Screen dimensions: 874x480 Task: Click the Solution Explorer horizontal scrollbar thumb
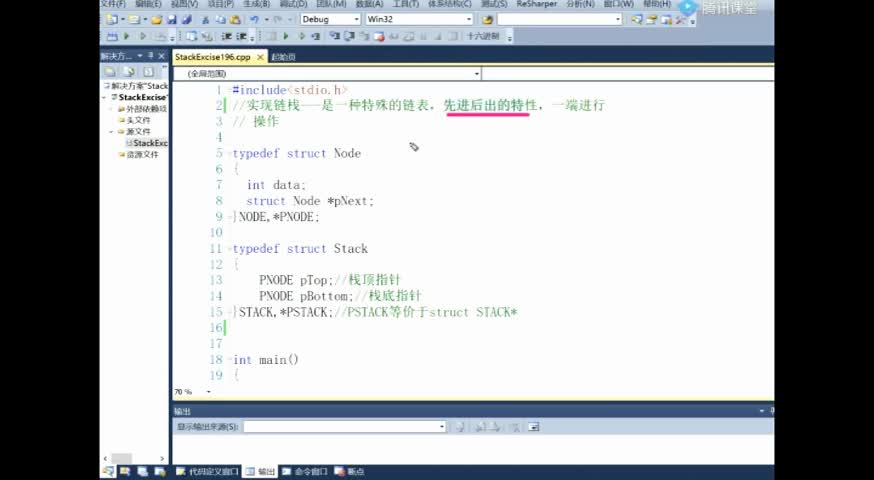click(122, 458)
